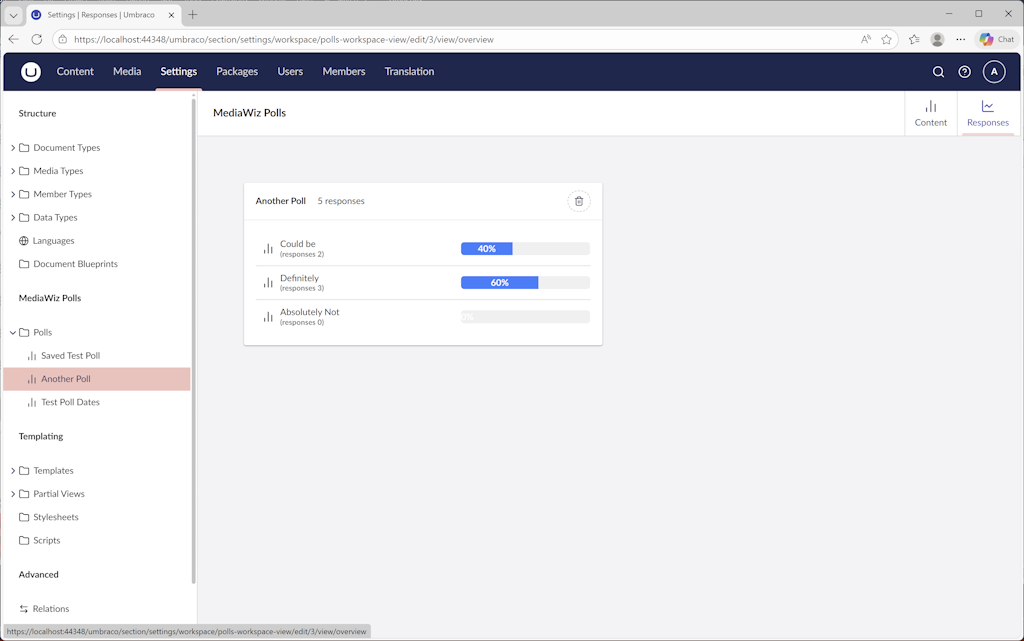Click the browser page refresh icon
The image size is (1024, 641).
point(37,40)
